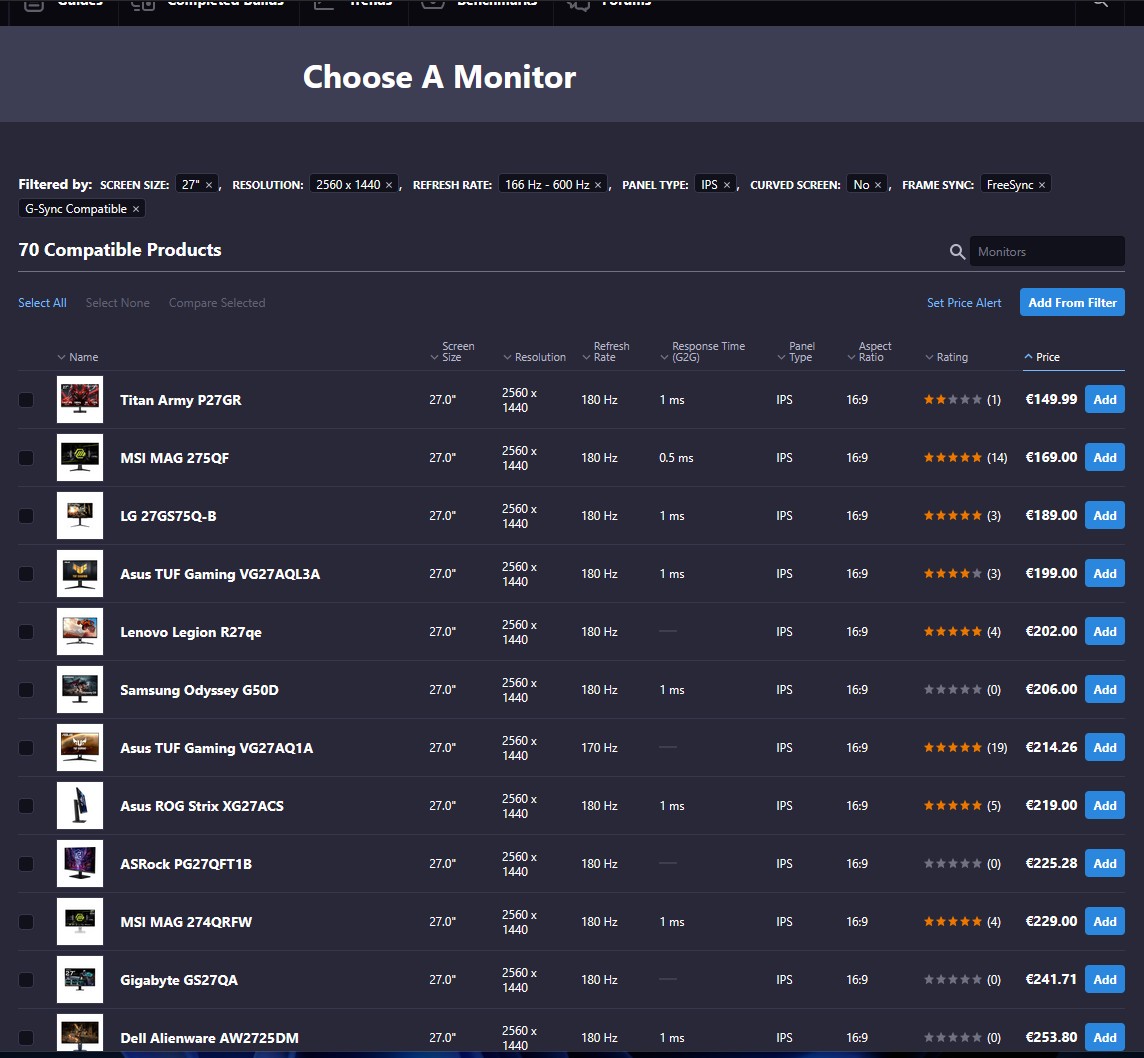
Task: Click the star rating of MSI MAG 275QF
Action: point(952,457)
